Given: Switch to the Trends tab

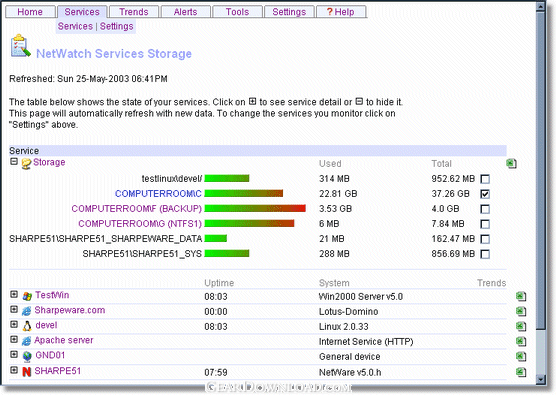Looking at the screenshot, I should 134,12.
